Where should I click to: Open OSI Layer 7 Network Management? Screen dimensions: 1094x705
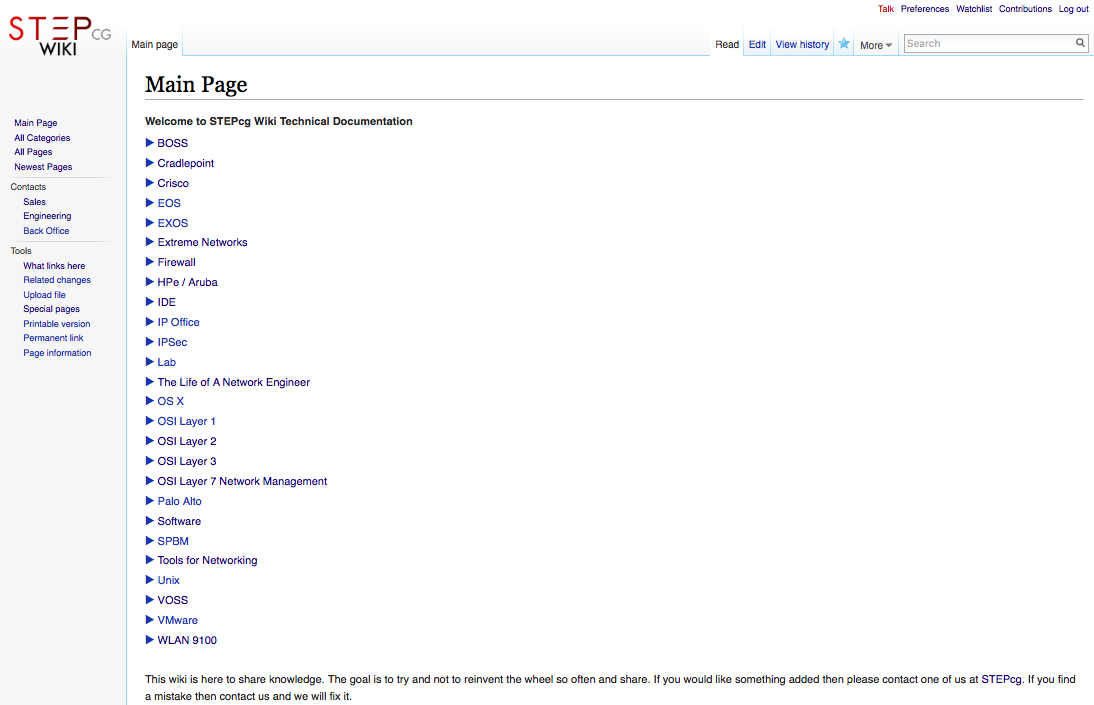click(x=242, y=481)
